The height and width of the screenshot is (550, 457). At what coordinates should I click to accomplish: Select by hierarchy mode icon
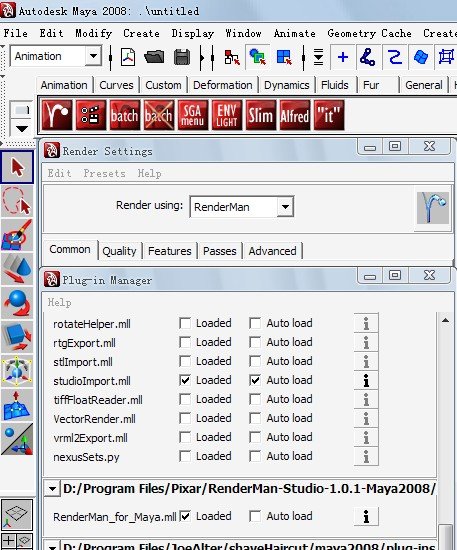pyautogui.click(x=232, y=57)
